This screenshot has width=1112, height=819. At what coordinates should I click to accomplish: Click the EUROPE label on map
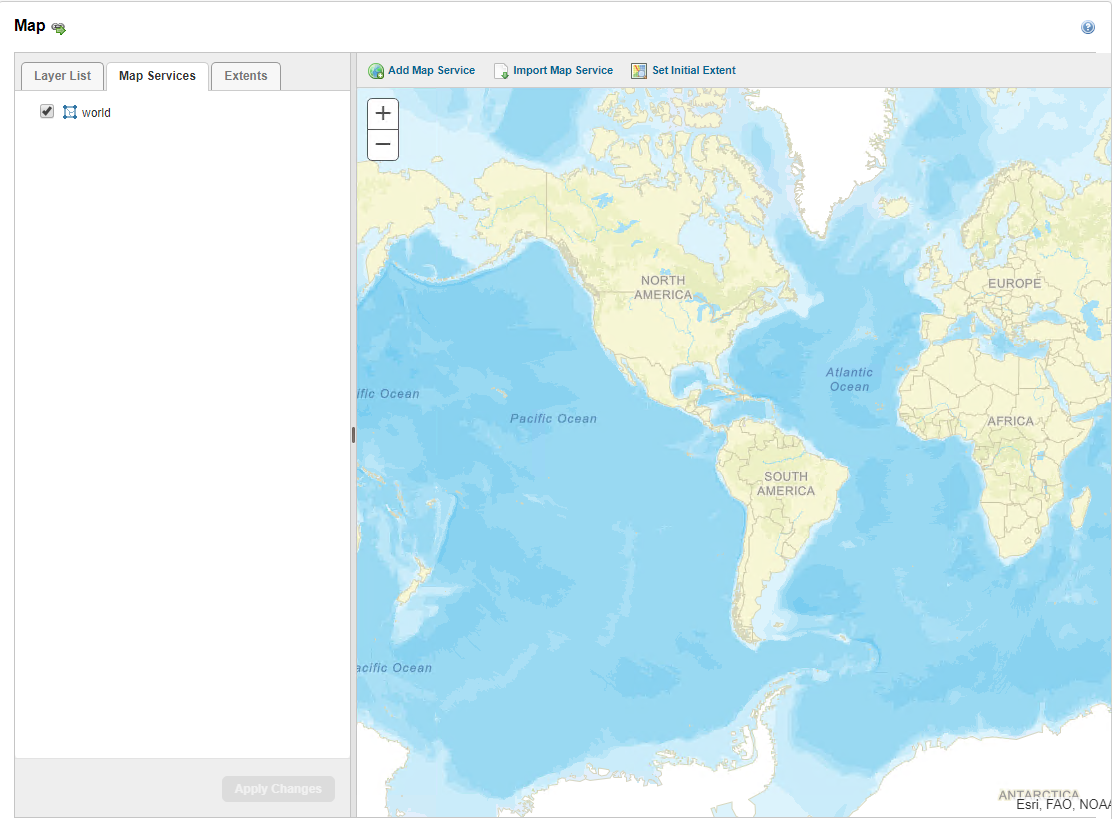(x=1015, y=284)
